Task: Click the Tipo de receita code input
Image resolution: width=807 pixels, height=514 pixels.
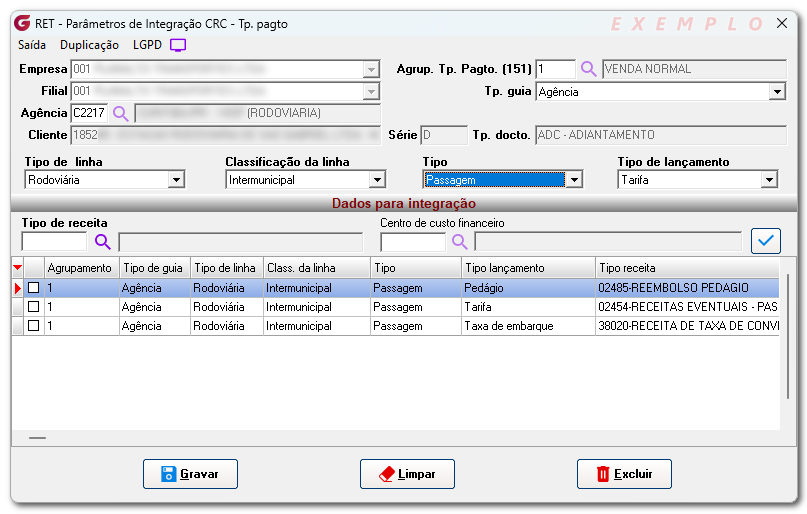Action: point(55,241)
